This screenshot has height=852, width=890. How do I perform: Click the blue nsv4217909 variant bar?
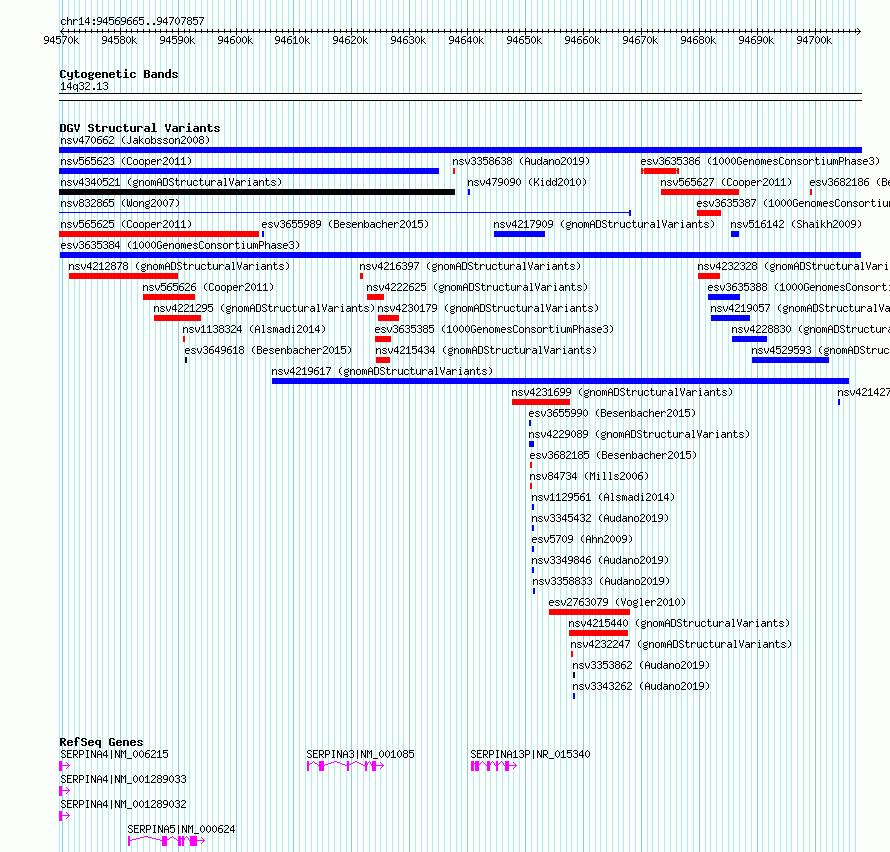pos(519,234)
